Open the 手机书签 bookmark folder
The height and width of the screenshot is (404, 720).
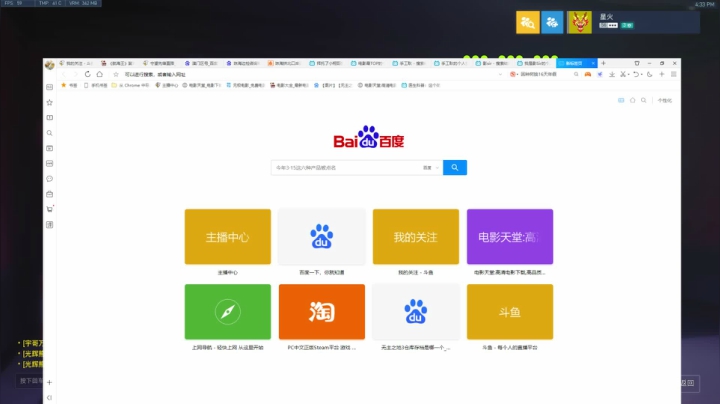(x=96, y=85)
